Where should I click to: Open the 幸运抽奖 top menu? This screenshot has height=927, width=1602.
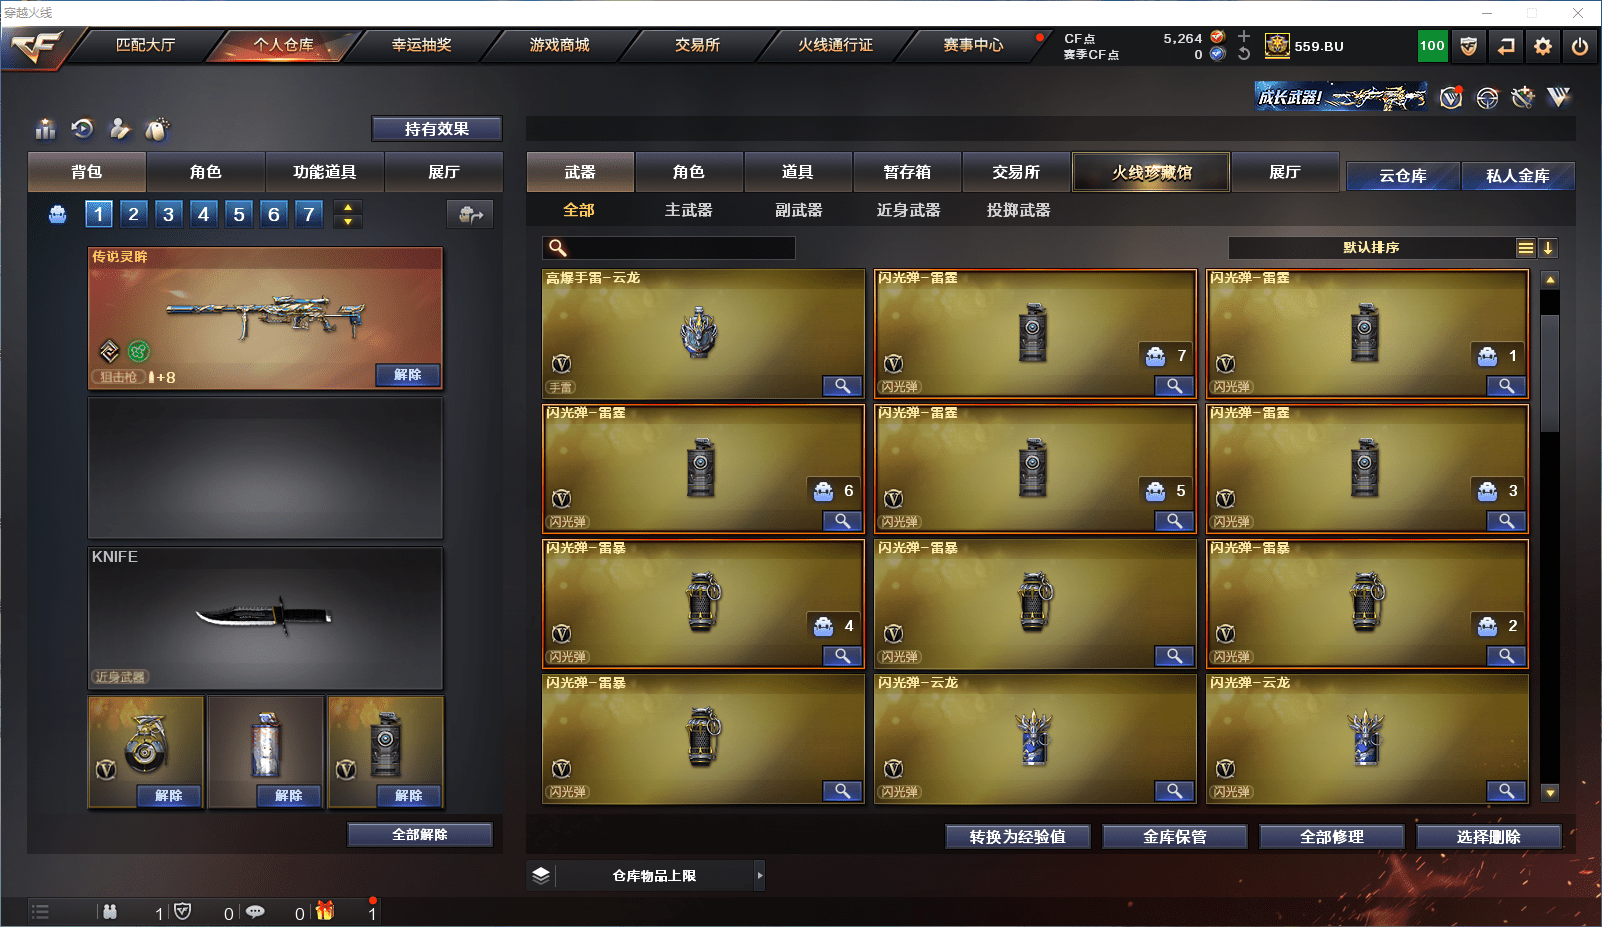tap(421, 45)
